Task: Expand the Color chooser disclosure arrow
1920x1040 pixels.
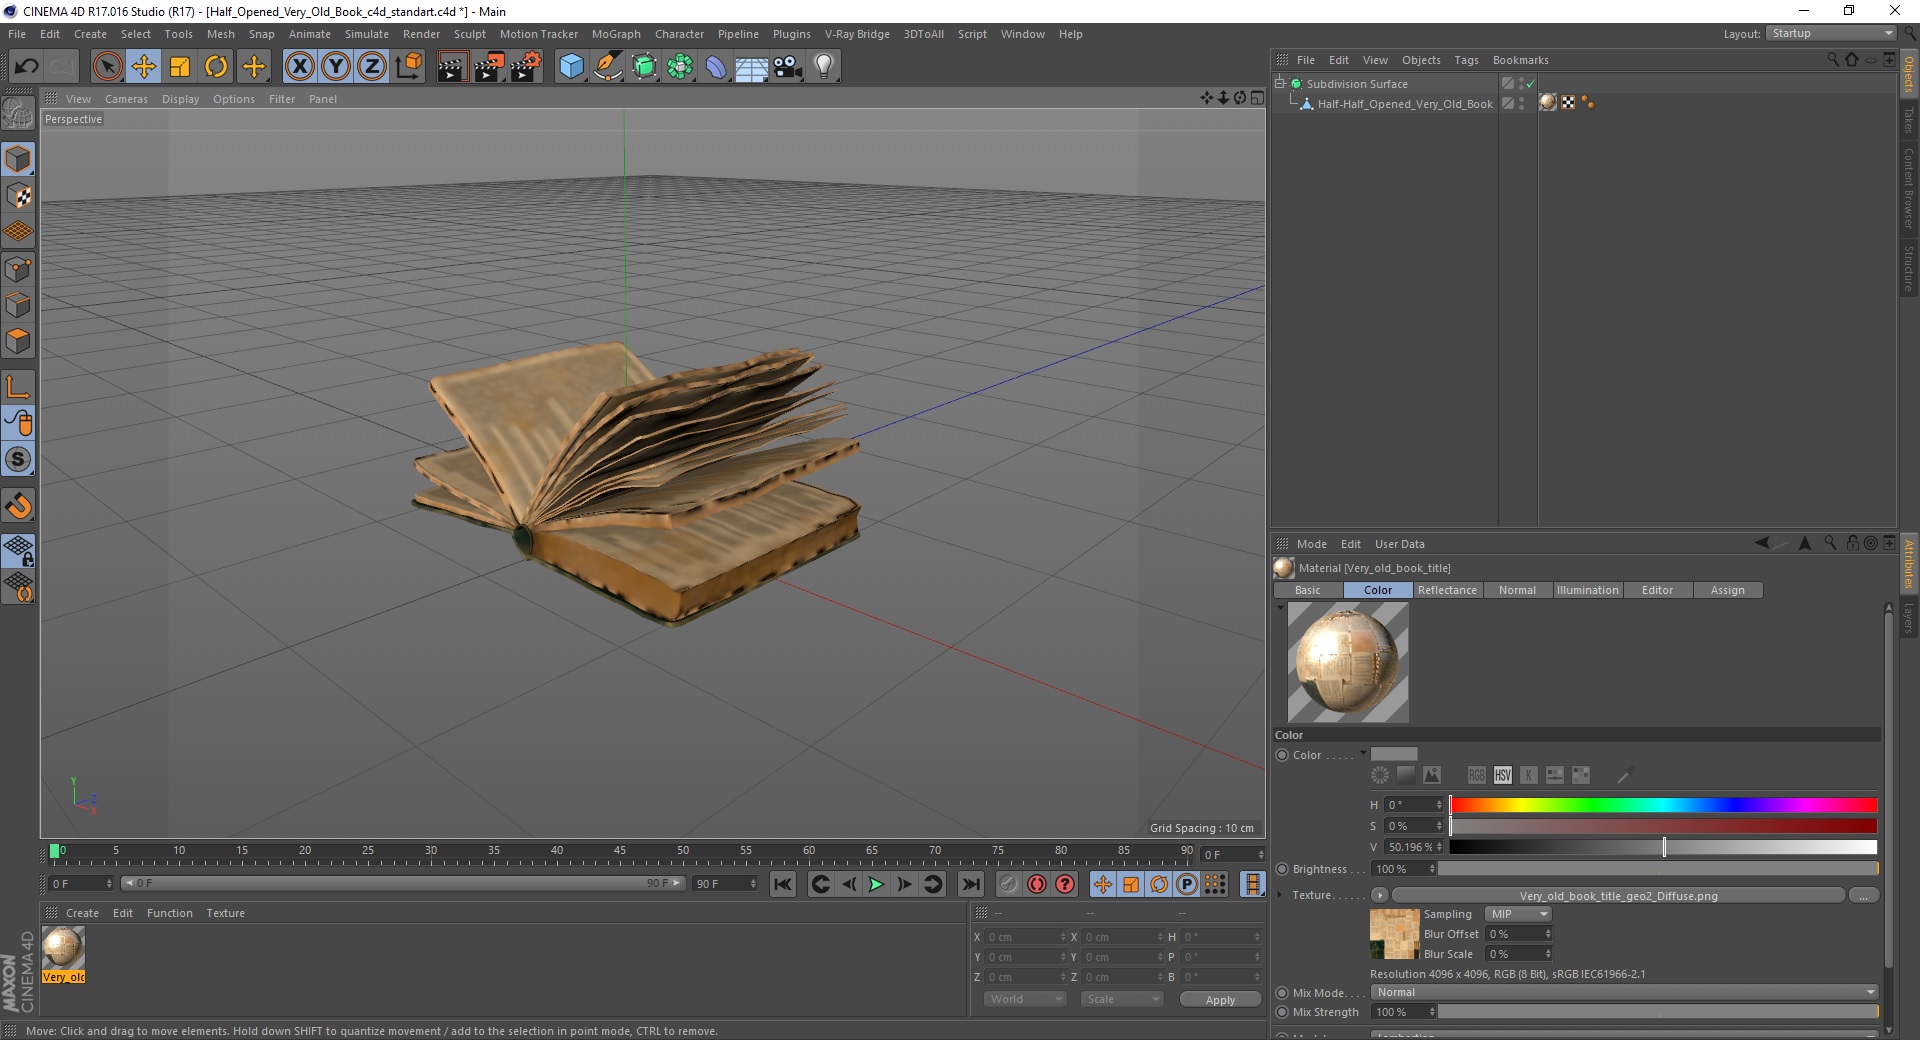Action: (x=1362, y=754)
